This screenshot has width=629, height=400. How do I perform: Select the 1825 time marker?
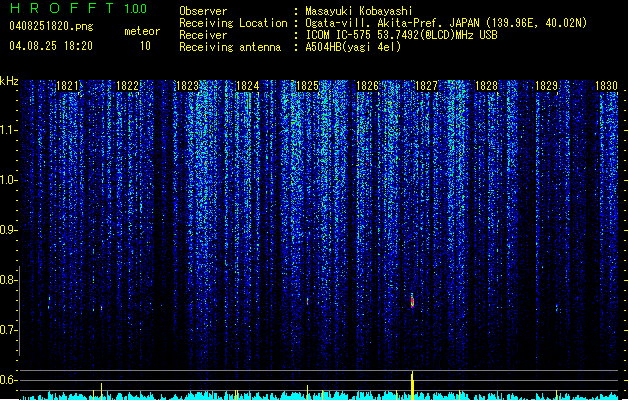pyautogui.click(x=307, y=86)
